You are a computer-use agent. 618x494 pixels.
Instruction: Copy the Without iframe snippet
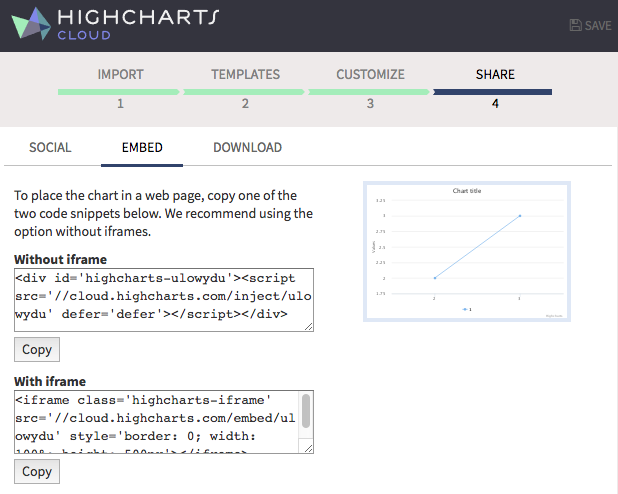[x=37, y=349]
